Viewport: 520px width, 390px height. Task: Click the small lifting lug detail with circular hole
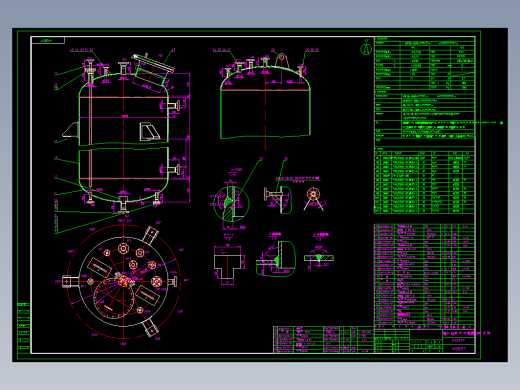[314, 199]
